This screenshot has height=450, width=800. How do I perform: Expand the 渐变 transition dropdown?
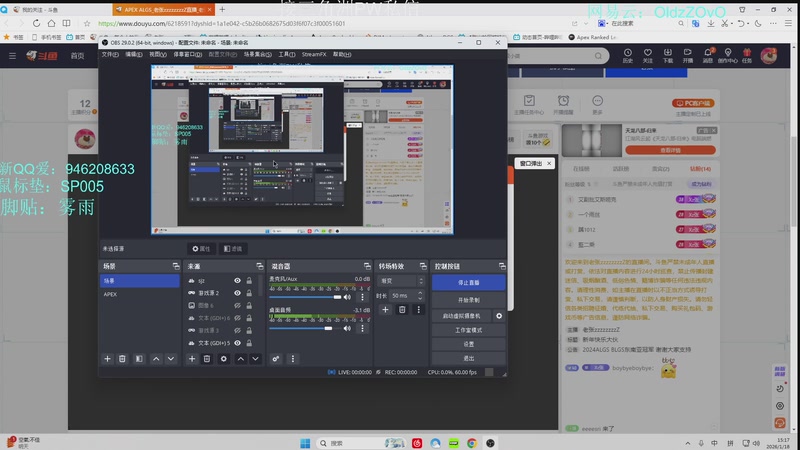click(x=400, y=281)
